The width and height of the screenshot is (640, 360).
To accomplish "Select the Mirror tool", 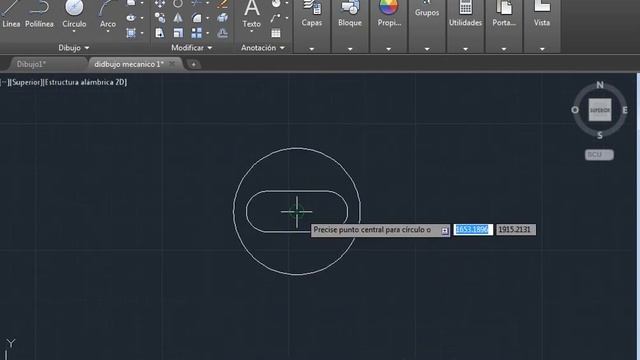I will tap(178, 18).
